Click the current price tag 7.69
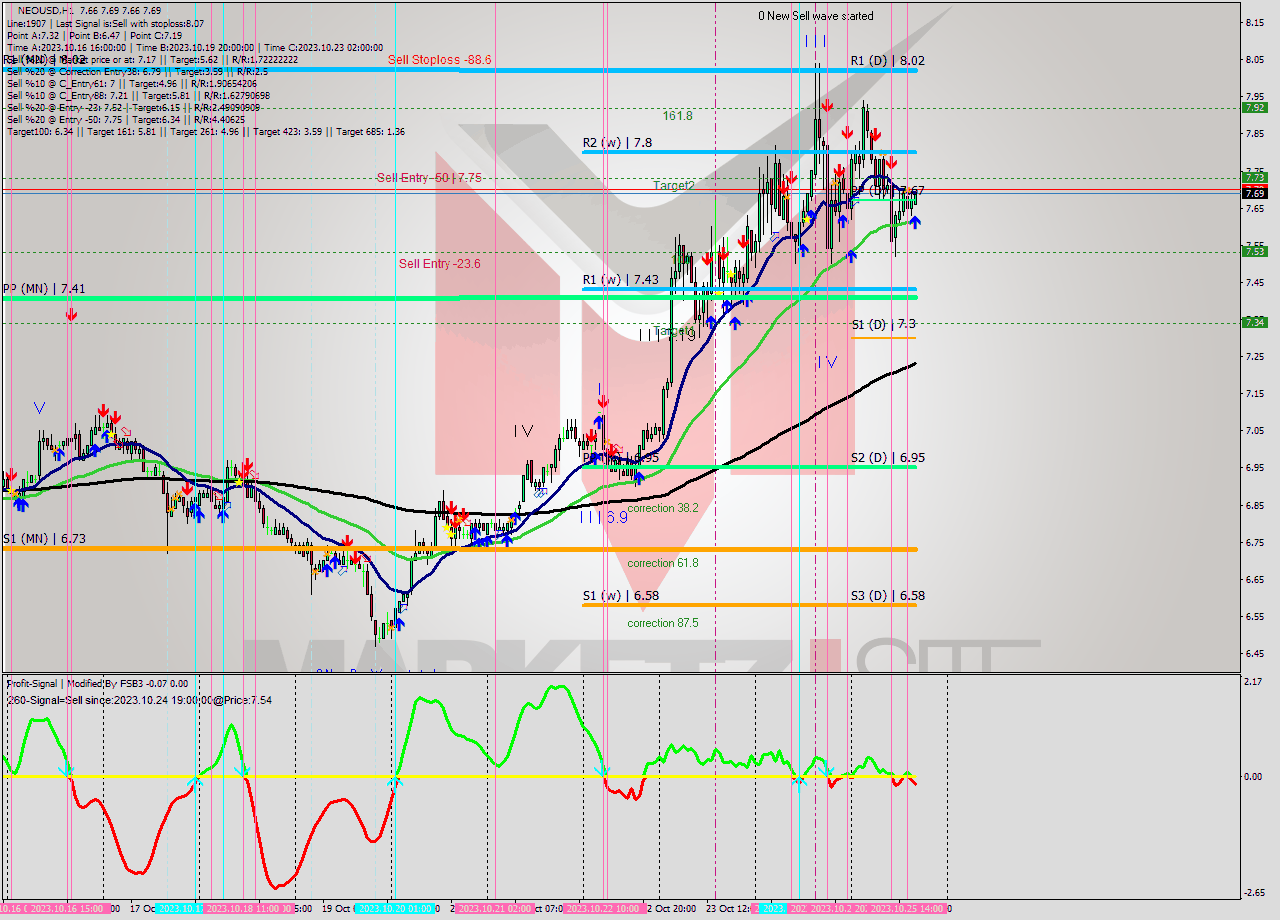This screenshot has width=1280, height=920. [1255, 193]
